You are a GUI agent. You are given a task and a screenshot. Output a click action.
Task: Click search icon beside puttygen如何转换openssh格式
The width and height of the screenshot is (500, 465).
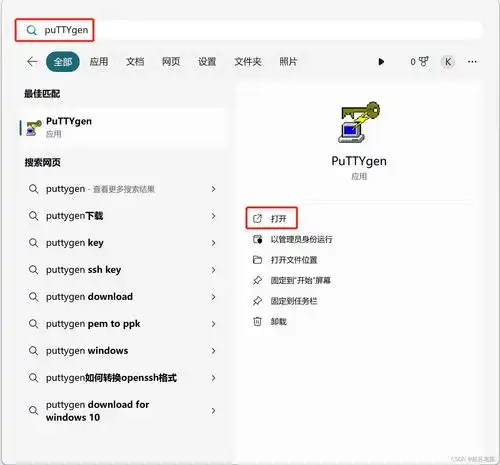coord(33,378)
